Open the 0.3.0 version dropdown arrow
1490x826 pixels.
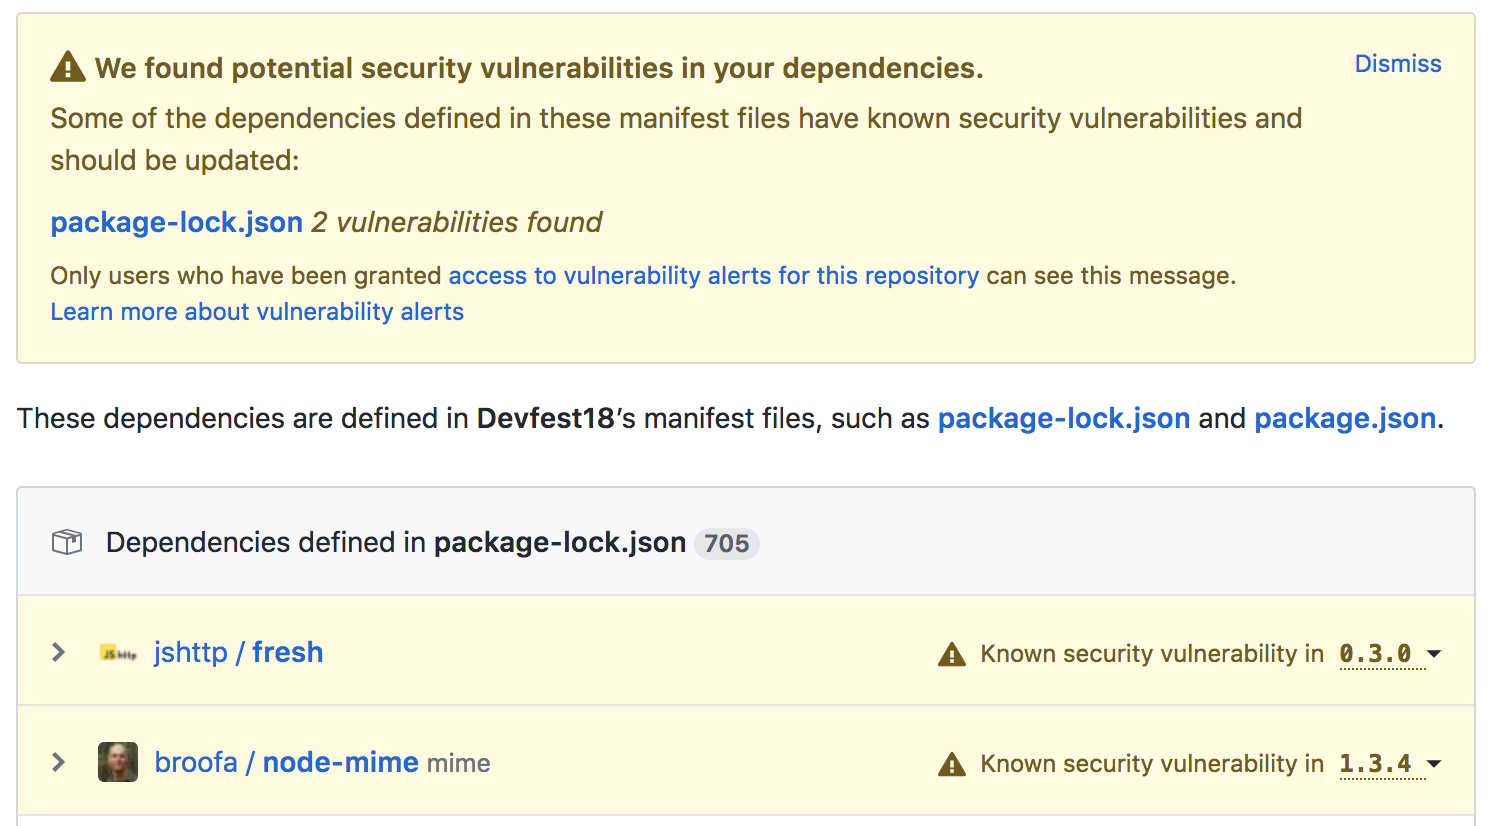[x=1434, y=654]
